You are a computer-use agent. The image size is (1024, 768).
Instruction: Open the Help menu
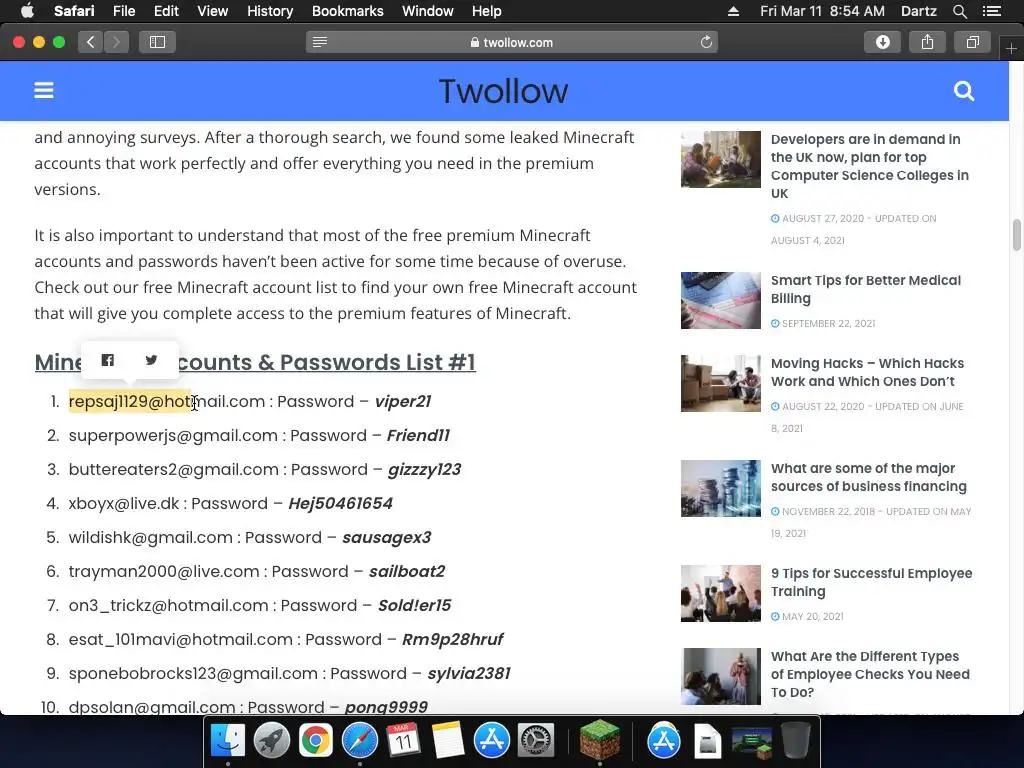[x=487, y=11]
